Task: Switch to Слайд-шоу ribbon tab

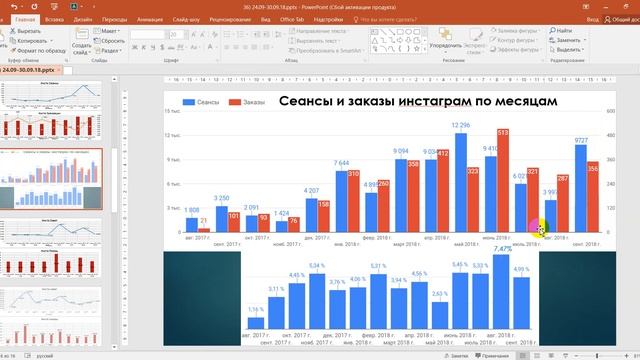Action: coord(186,19)
